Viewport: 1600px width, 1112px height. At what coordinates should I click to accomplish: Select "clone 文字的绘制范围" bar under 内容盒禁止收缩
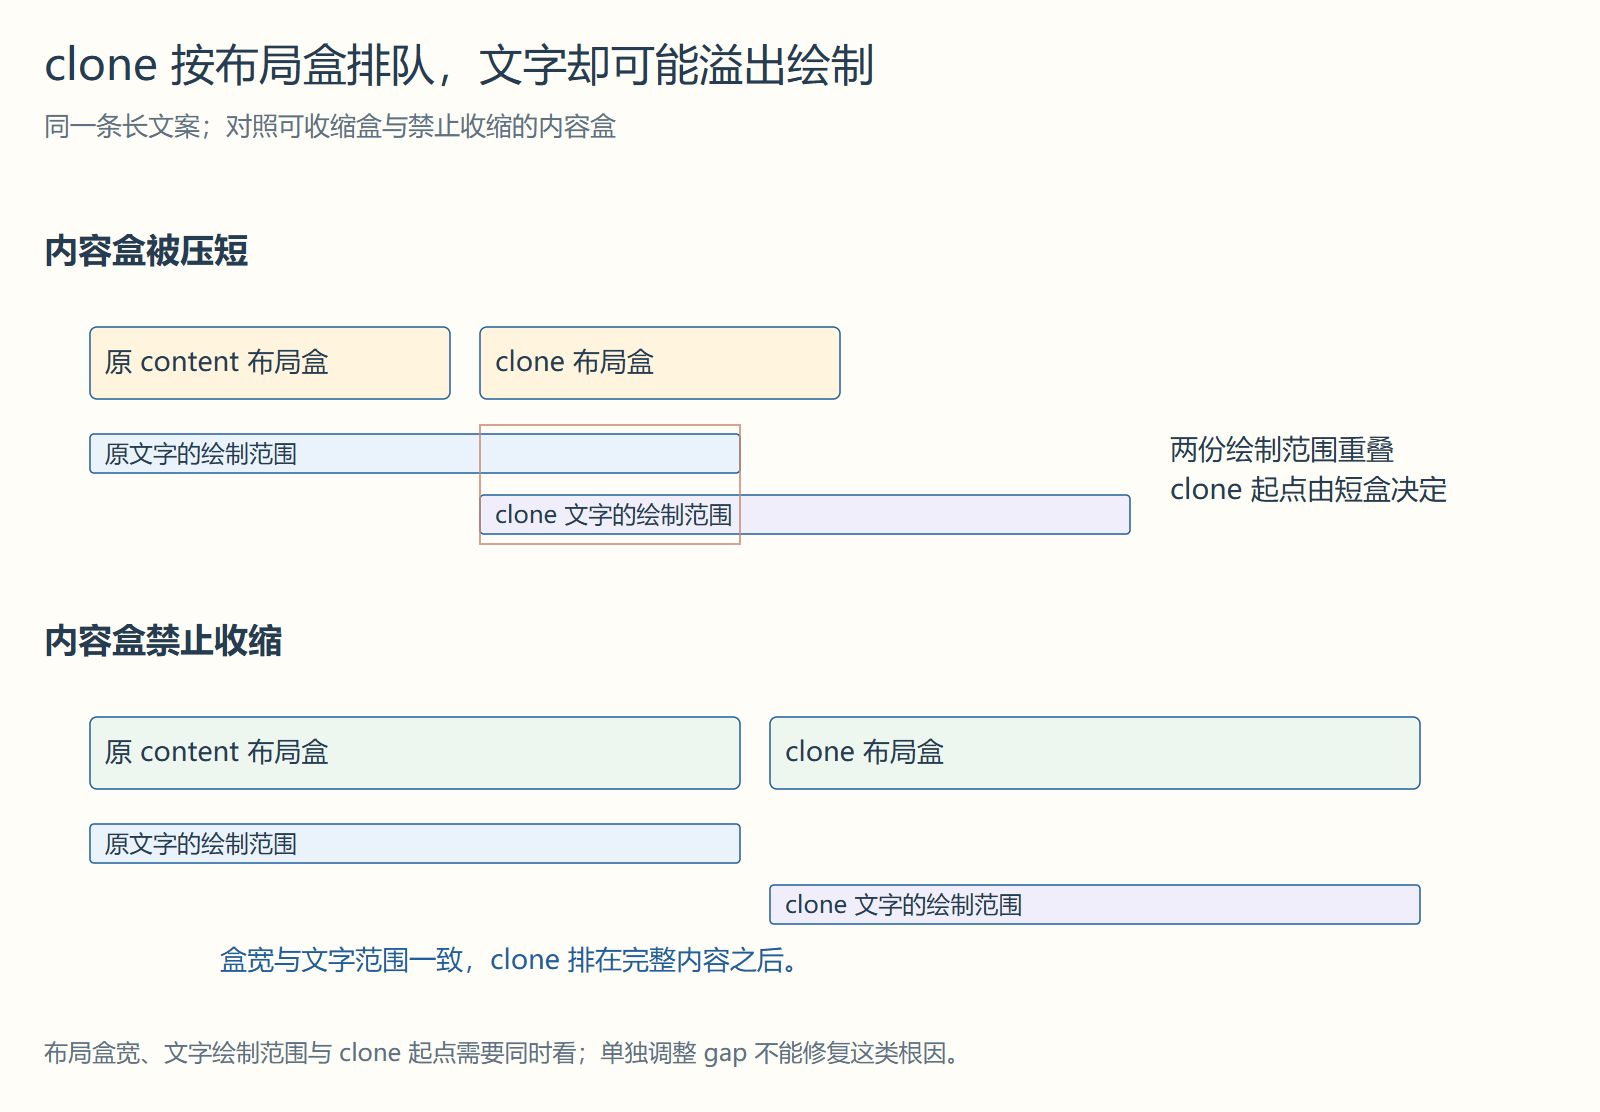pyautogui.click(x=1095, y=905)
